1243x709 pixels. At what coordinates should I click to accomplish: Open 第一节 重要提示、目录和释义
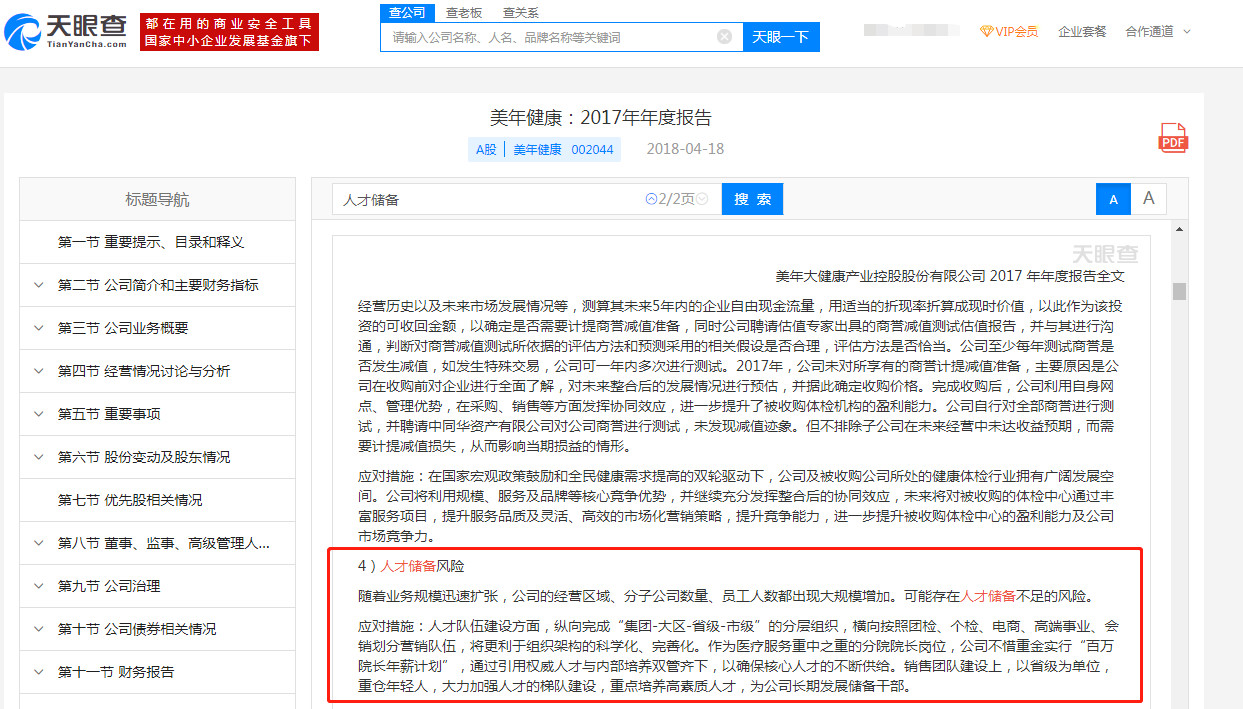click(x=151, y=242)
